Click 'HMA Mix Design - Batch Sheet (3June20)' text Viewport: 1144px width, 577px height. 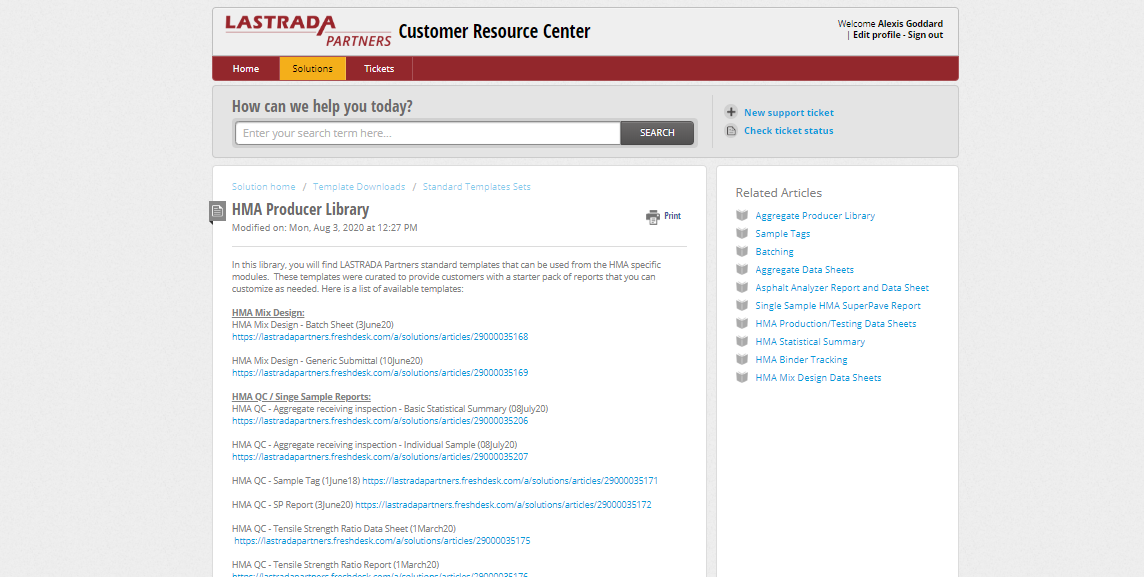(x=312, y=325)
